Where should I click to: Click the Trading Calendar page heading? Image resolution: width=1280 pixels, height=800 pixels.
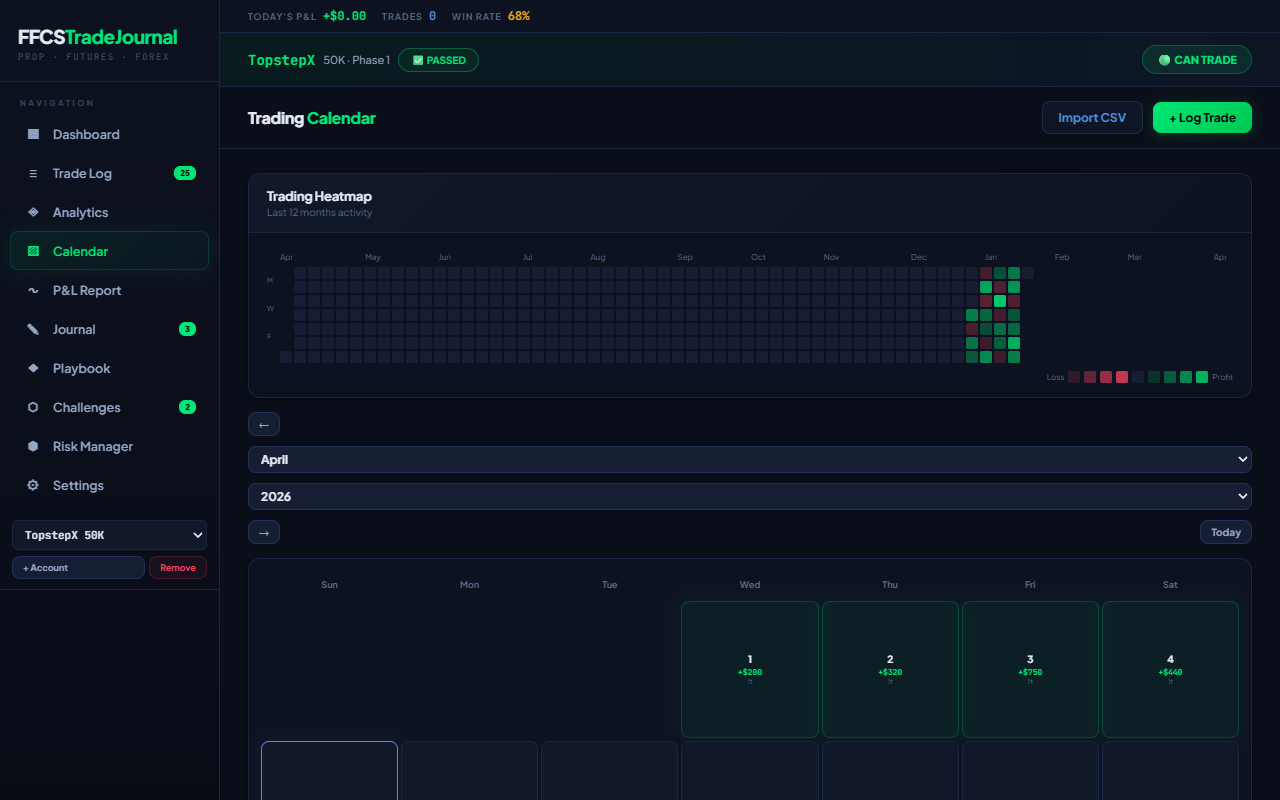point(312,118)
